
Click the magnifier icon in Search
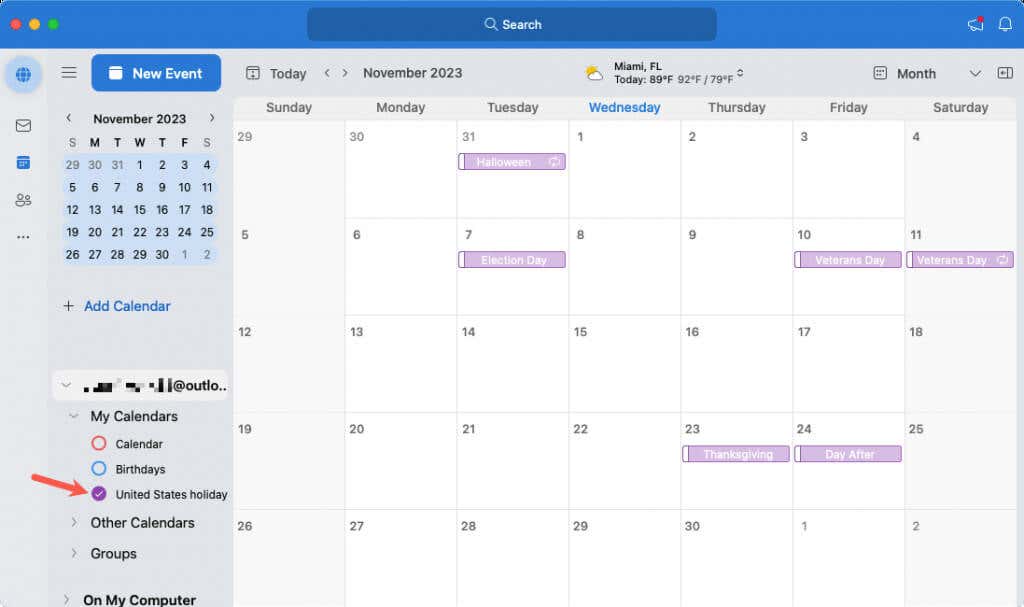490,24
